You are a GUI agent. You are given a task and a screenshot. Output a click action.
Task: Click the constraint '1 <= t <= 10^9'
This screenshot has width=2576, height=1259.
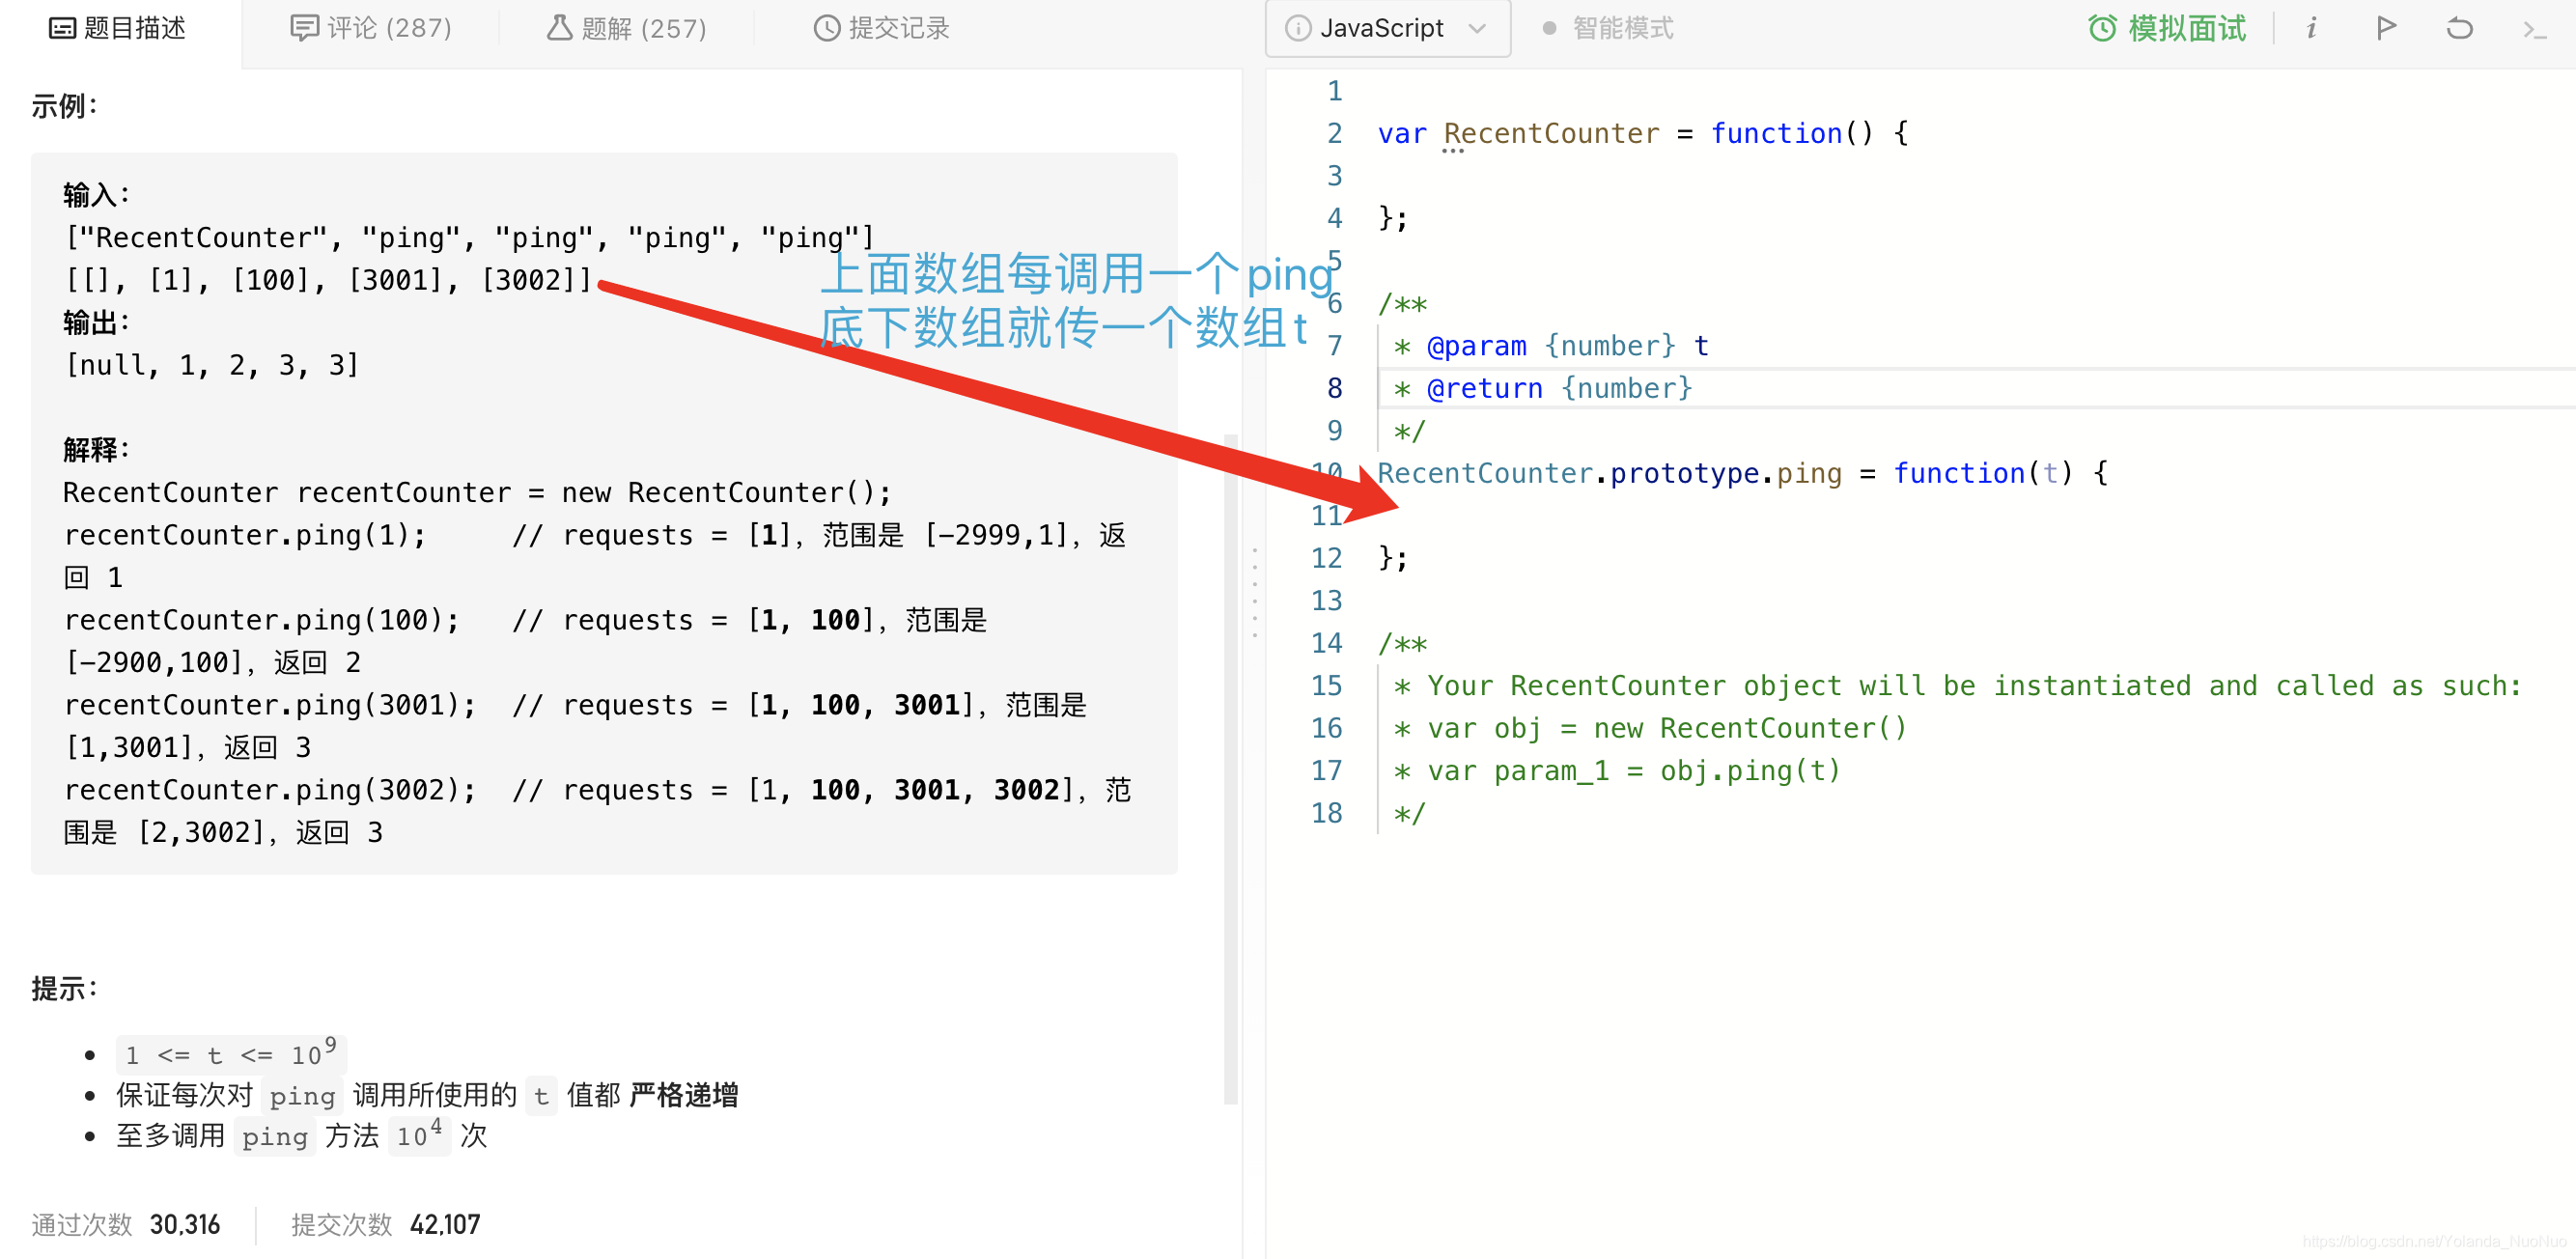tap(231, 1054)
